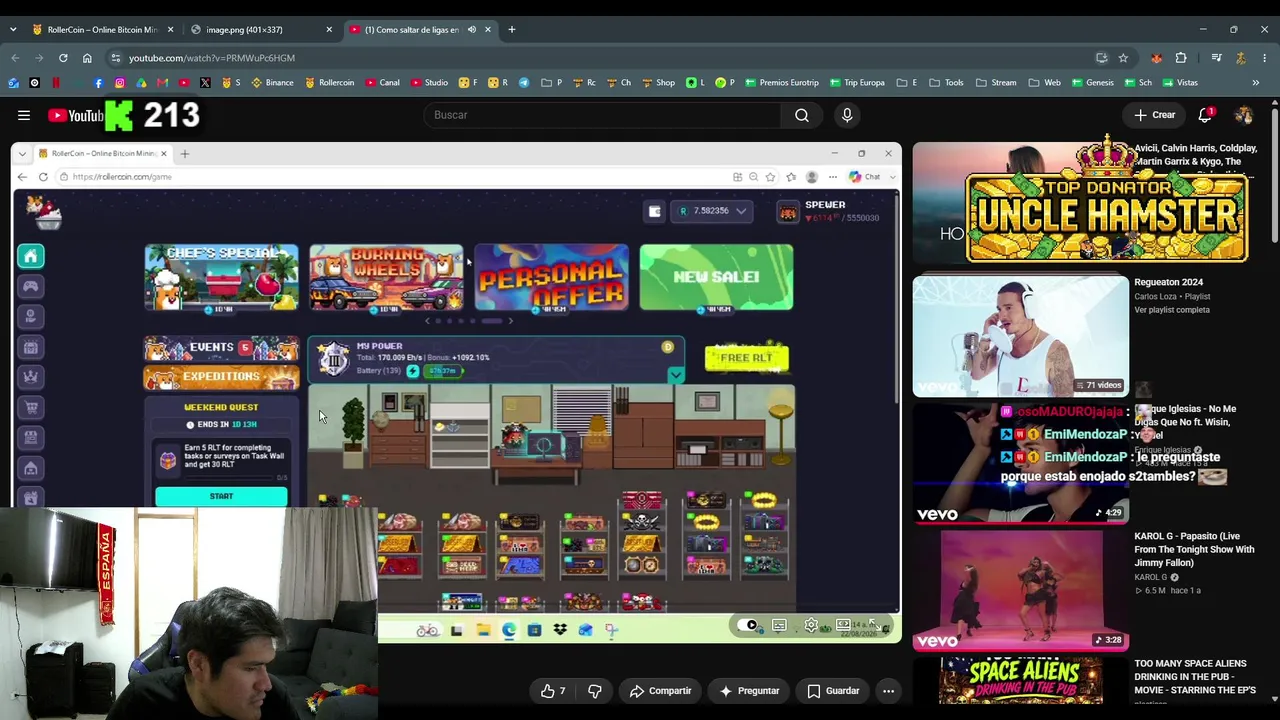
Task: Open the New Sale banner
Action: tap(716, 277)
